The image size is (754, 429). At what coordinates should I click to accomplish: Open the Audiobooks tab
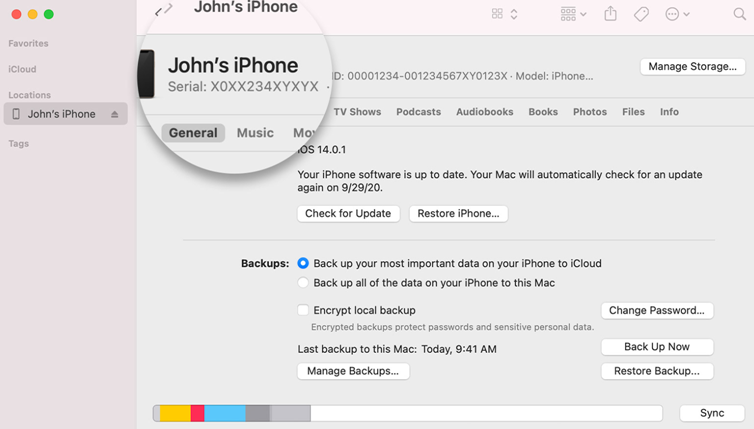tap(485, 112)
